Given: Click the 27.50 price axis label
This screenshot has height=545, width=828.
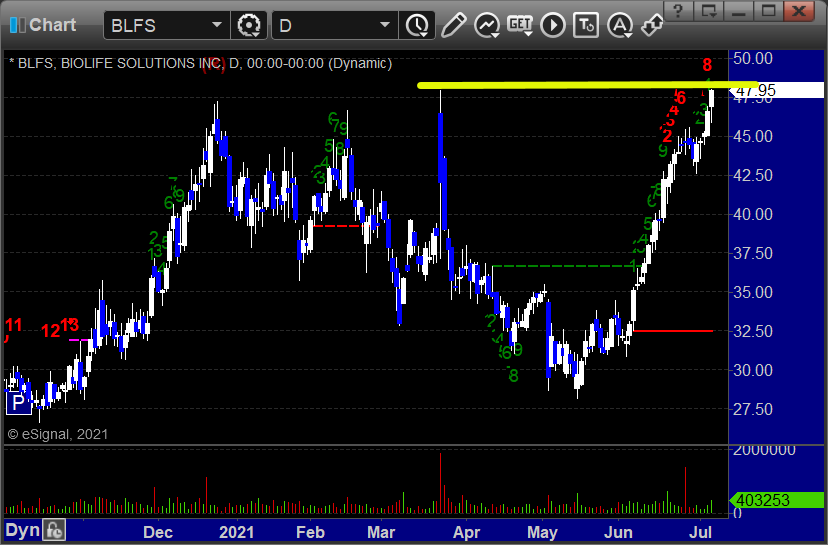Looking at the screenshot, I should tap(753, 409).
